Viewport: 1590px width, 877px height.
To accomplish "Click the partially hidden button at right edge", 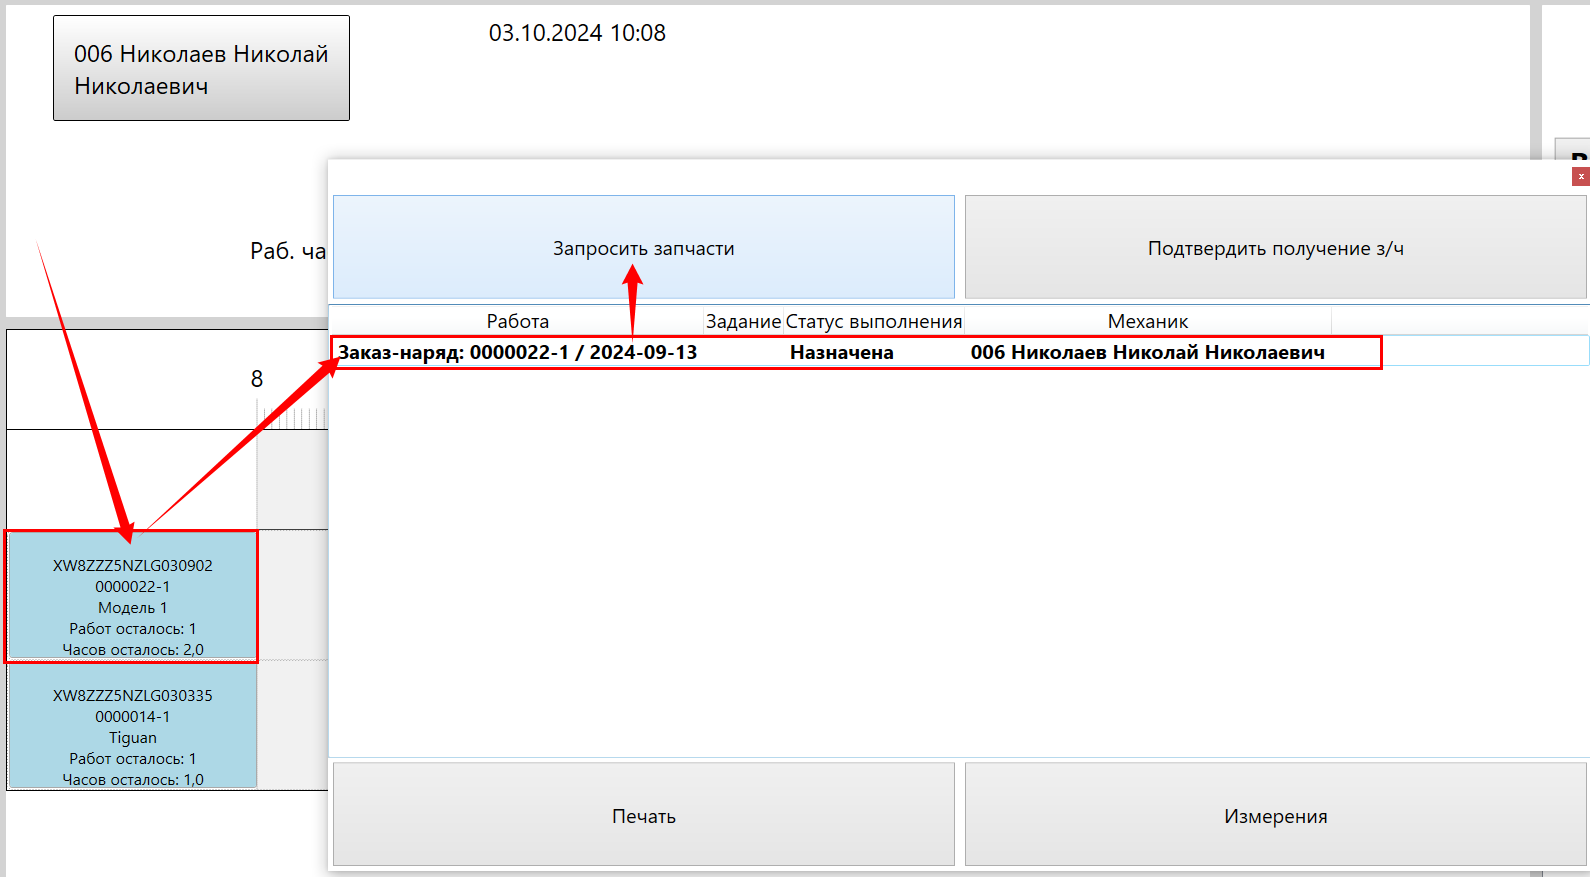I will (1575, 152).
